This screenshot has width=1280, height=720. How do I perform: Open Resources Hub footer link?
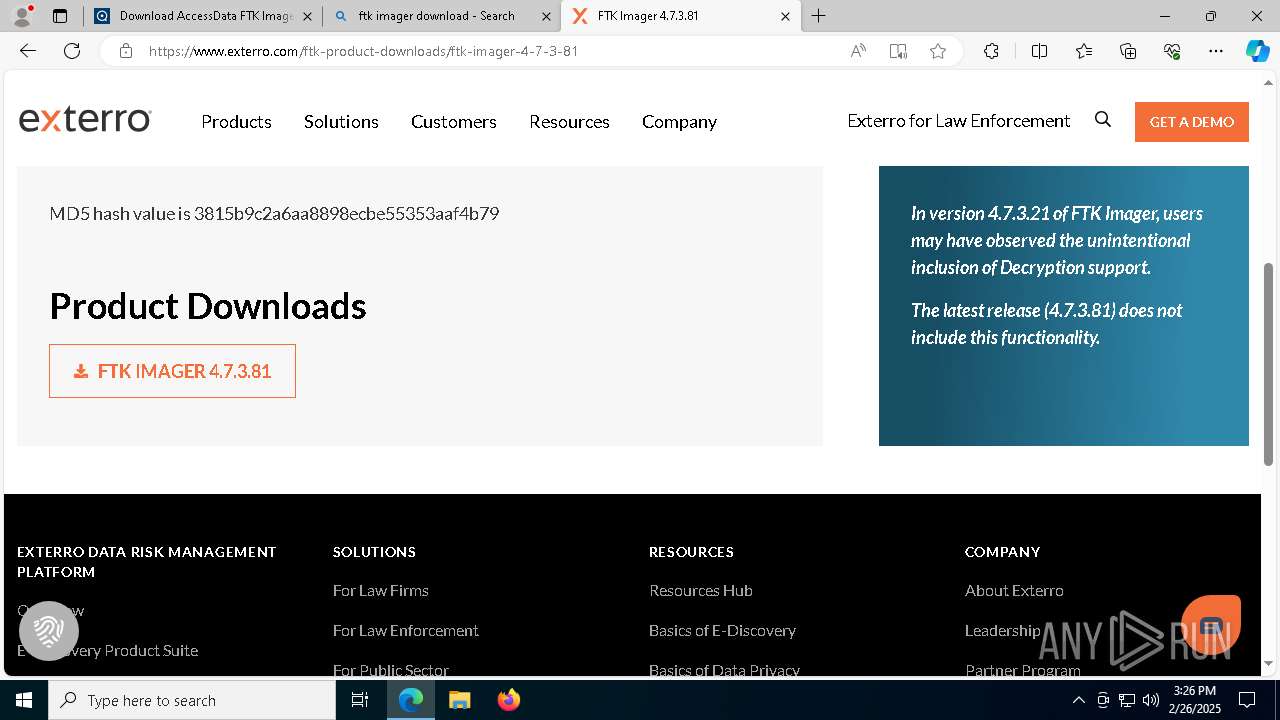pos(700,590)
